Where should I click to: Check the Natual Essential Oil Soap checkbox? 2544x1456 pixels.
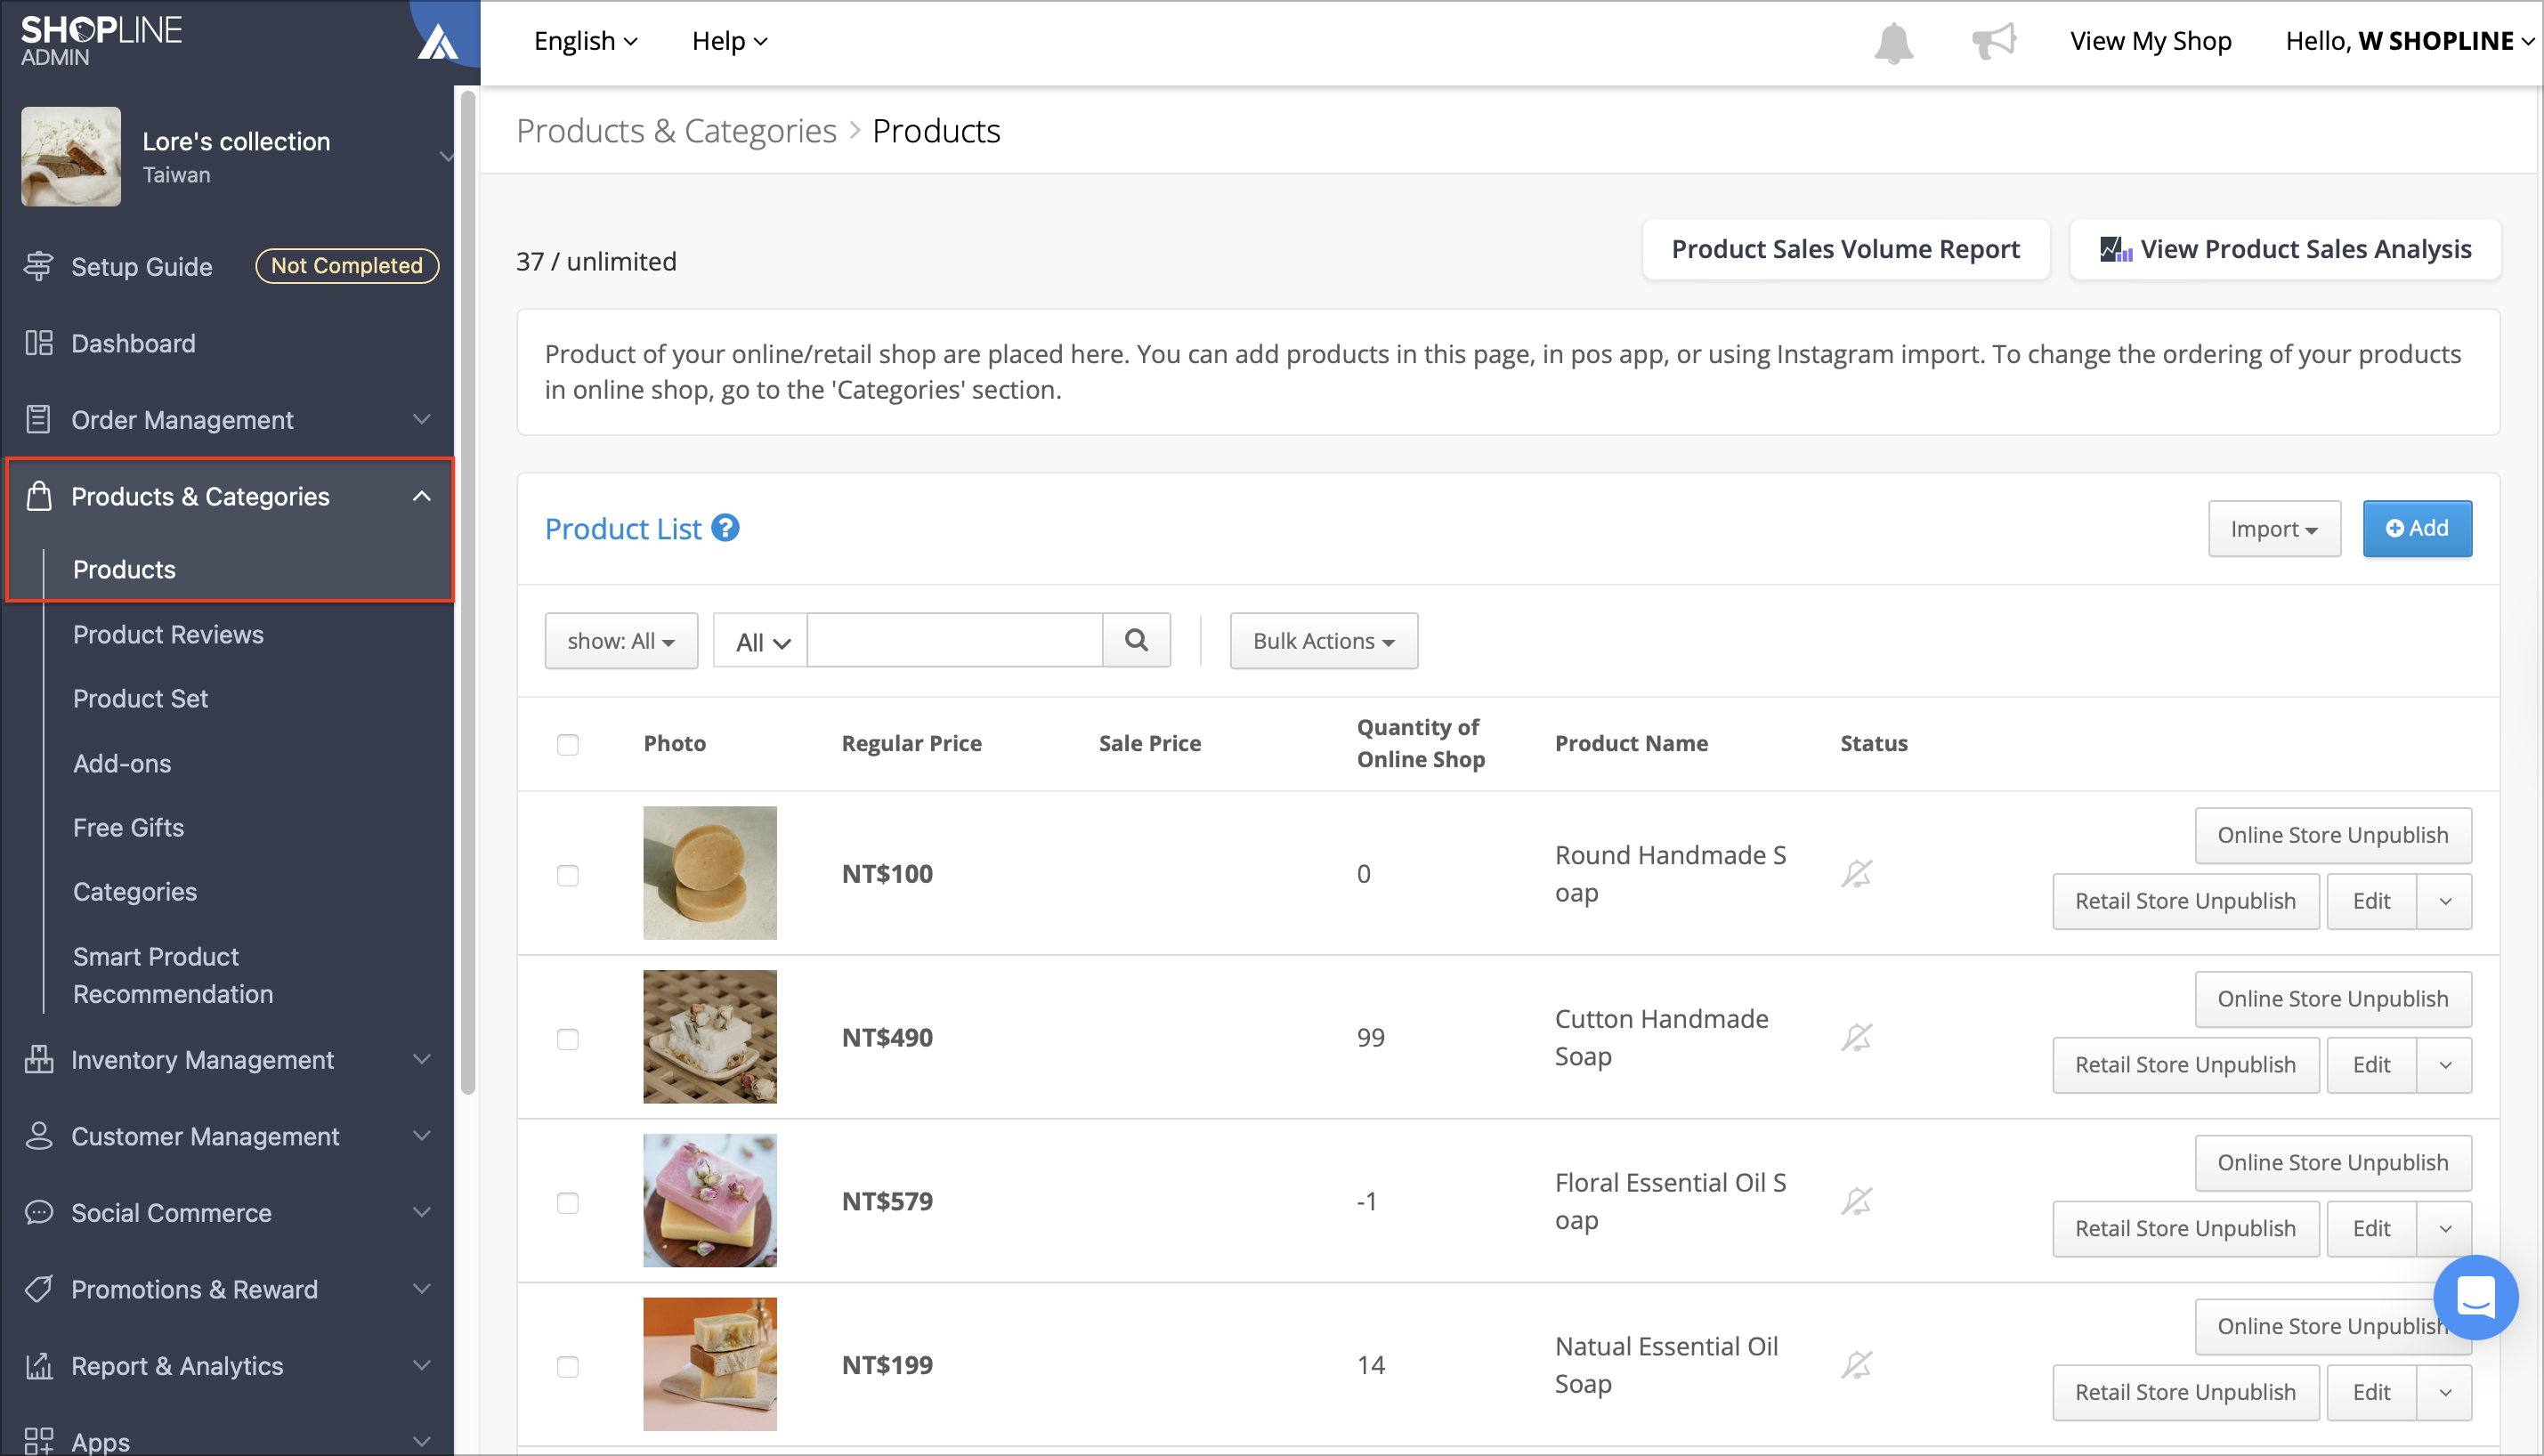click(567, 1367)
